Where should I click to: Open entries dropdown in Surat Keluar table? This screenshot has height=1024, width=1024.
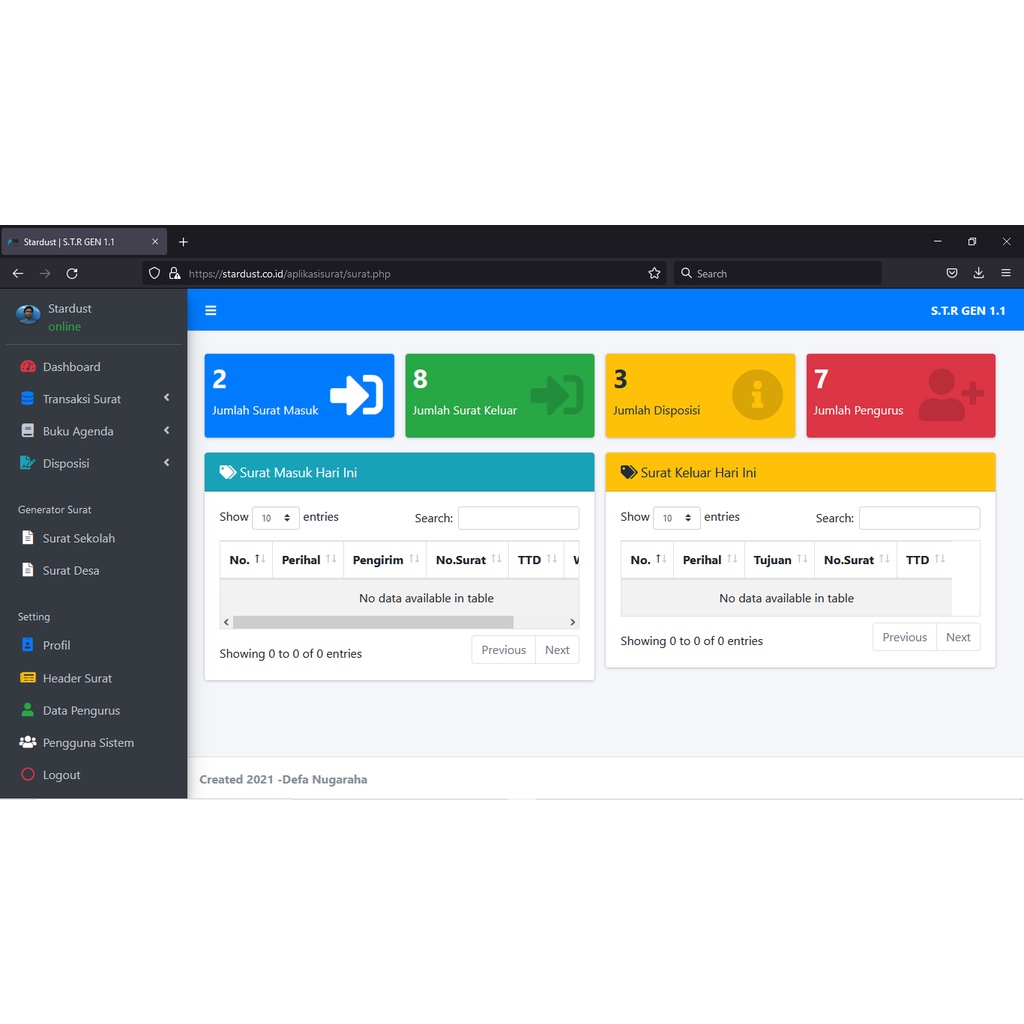(x=676, y=518)
